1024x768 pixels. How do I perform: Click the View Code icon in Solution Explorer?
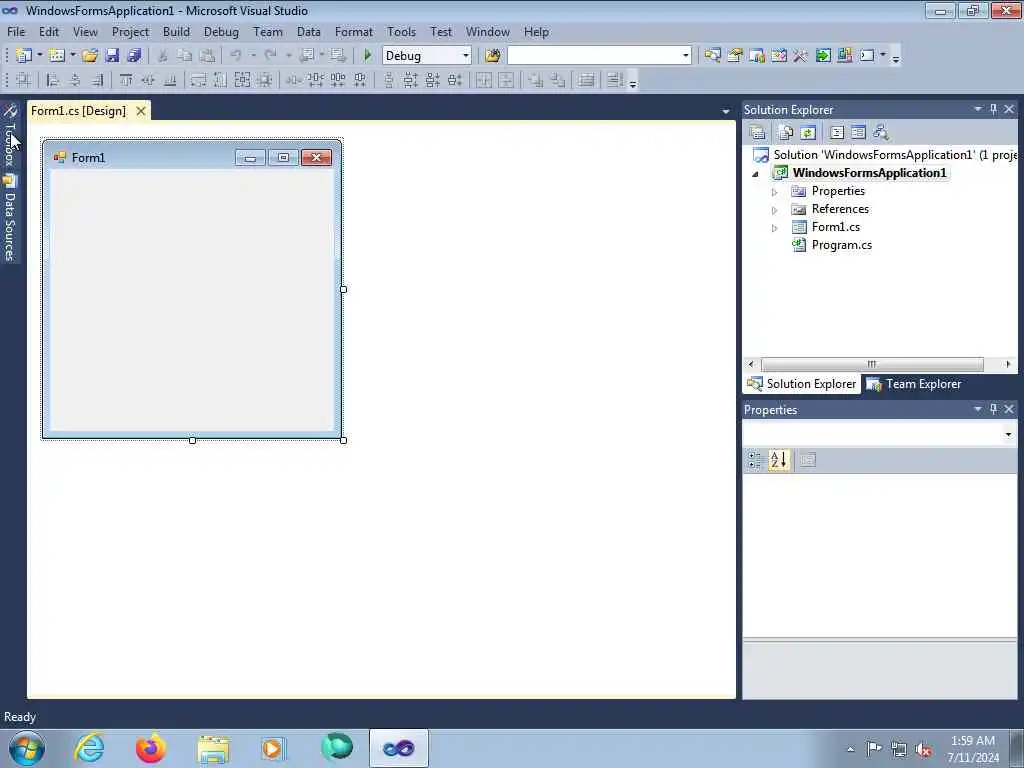pyautogui.click(x=837, y=133)
